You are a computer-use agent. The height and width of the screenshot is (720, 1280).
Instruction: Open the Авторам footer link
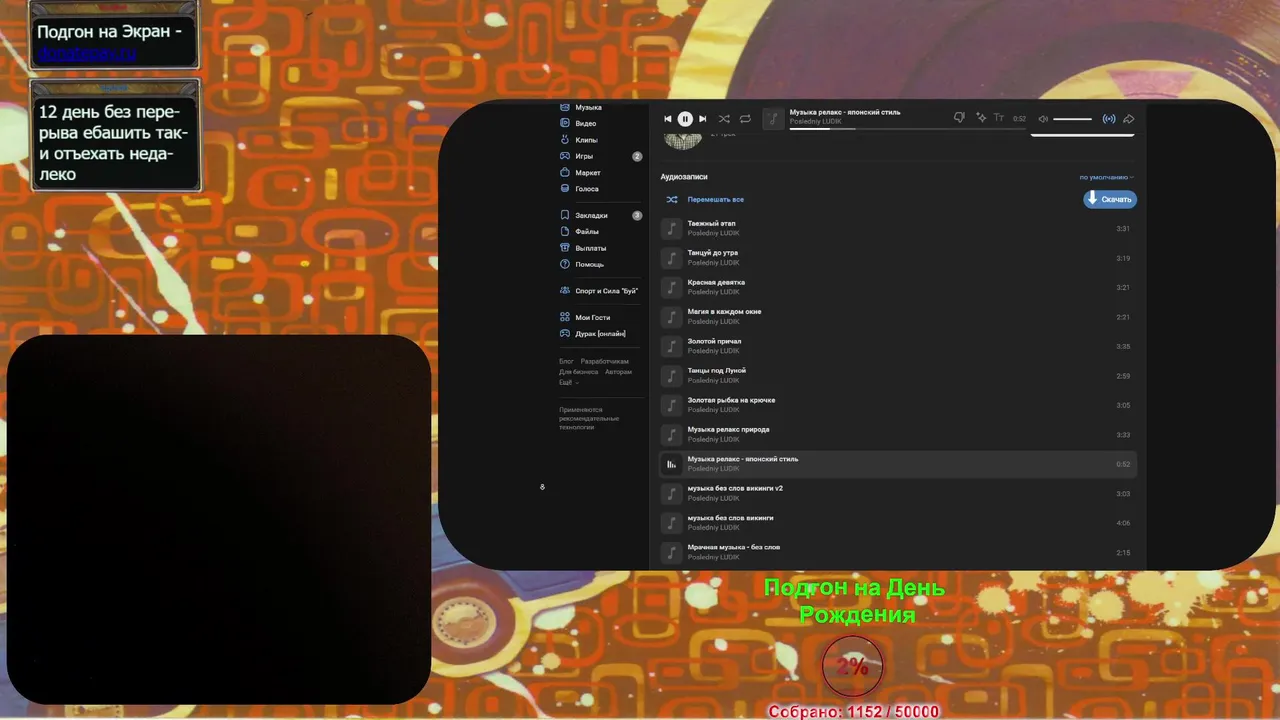point(618,372)
